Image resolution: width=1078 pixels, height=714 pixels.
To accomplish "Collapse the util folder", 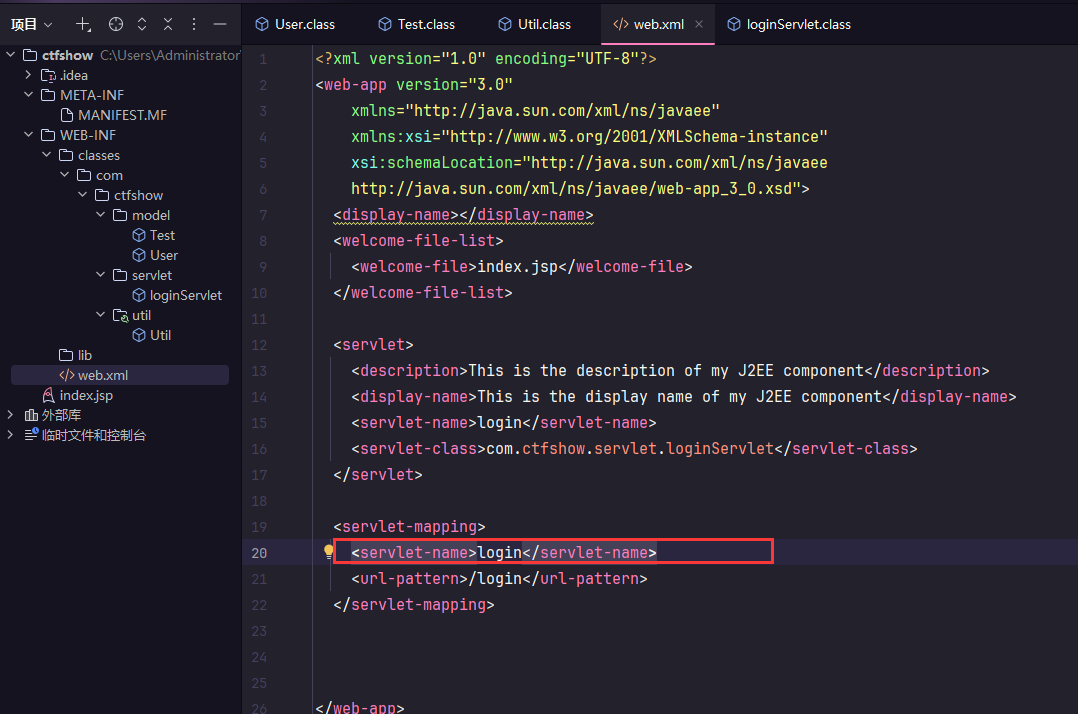I will tap(100, 315).
